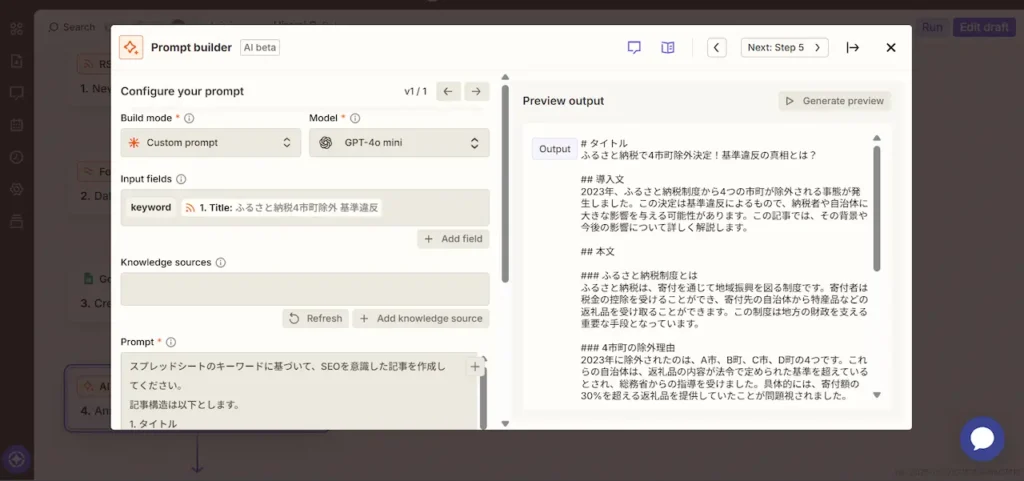Image resolution: width=1024 pixels, height=481 pixels.
Task: Click the next version arrow
Action: point(477,91)
